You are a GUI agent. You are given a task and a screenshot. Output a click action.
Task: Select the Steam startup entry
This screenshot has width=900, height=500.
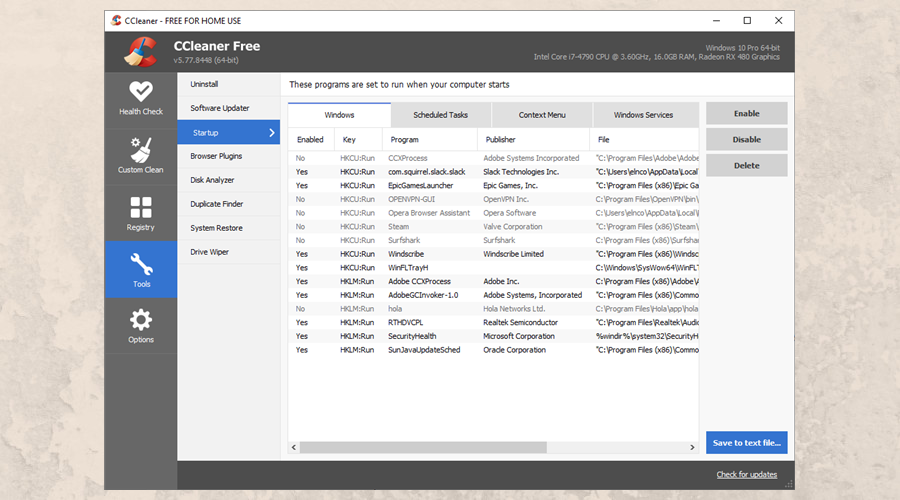(x=494, y=227)
